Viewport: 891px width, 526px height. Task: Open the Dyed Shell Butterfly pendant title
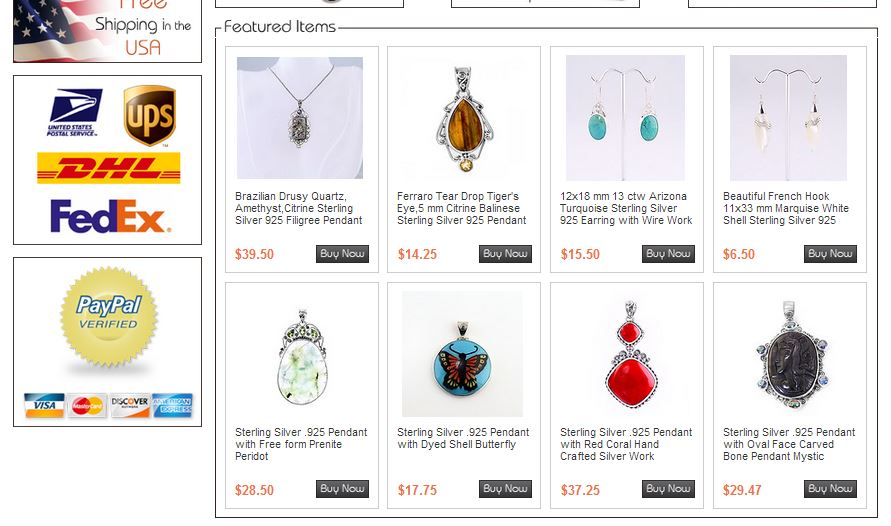(463, 439)
